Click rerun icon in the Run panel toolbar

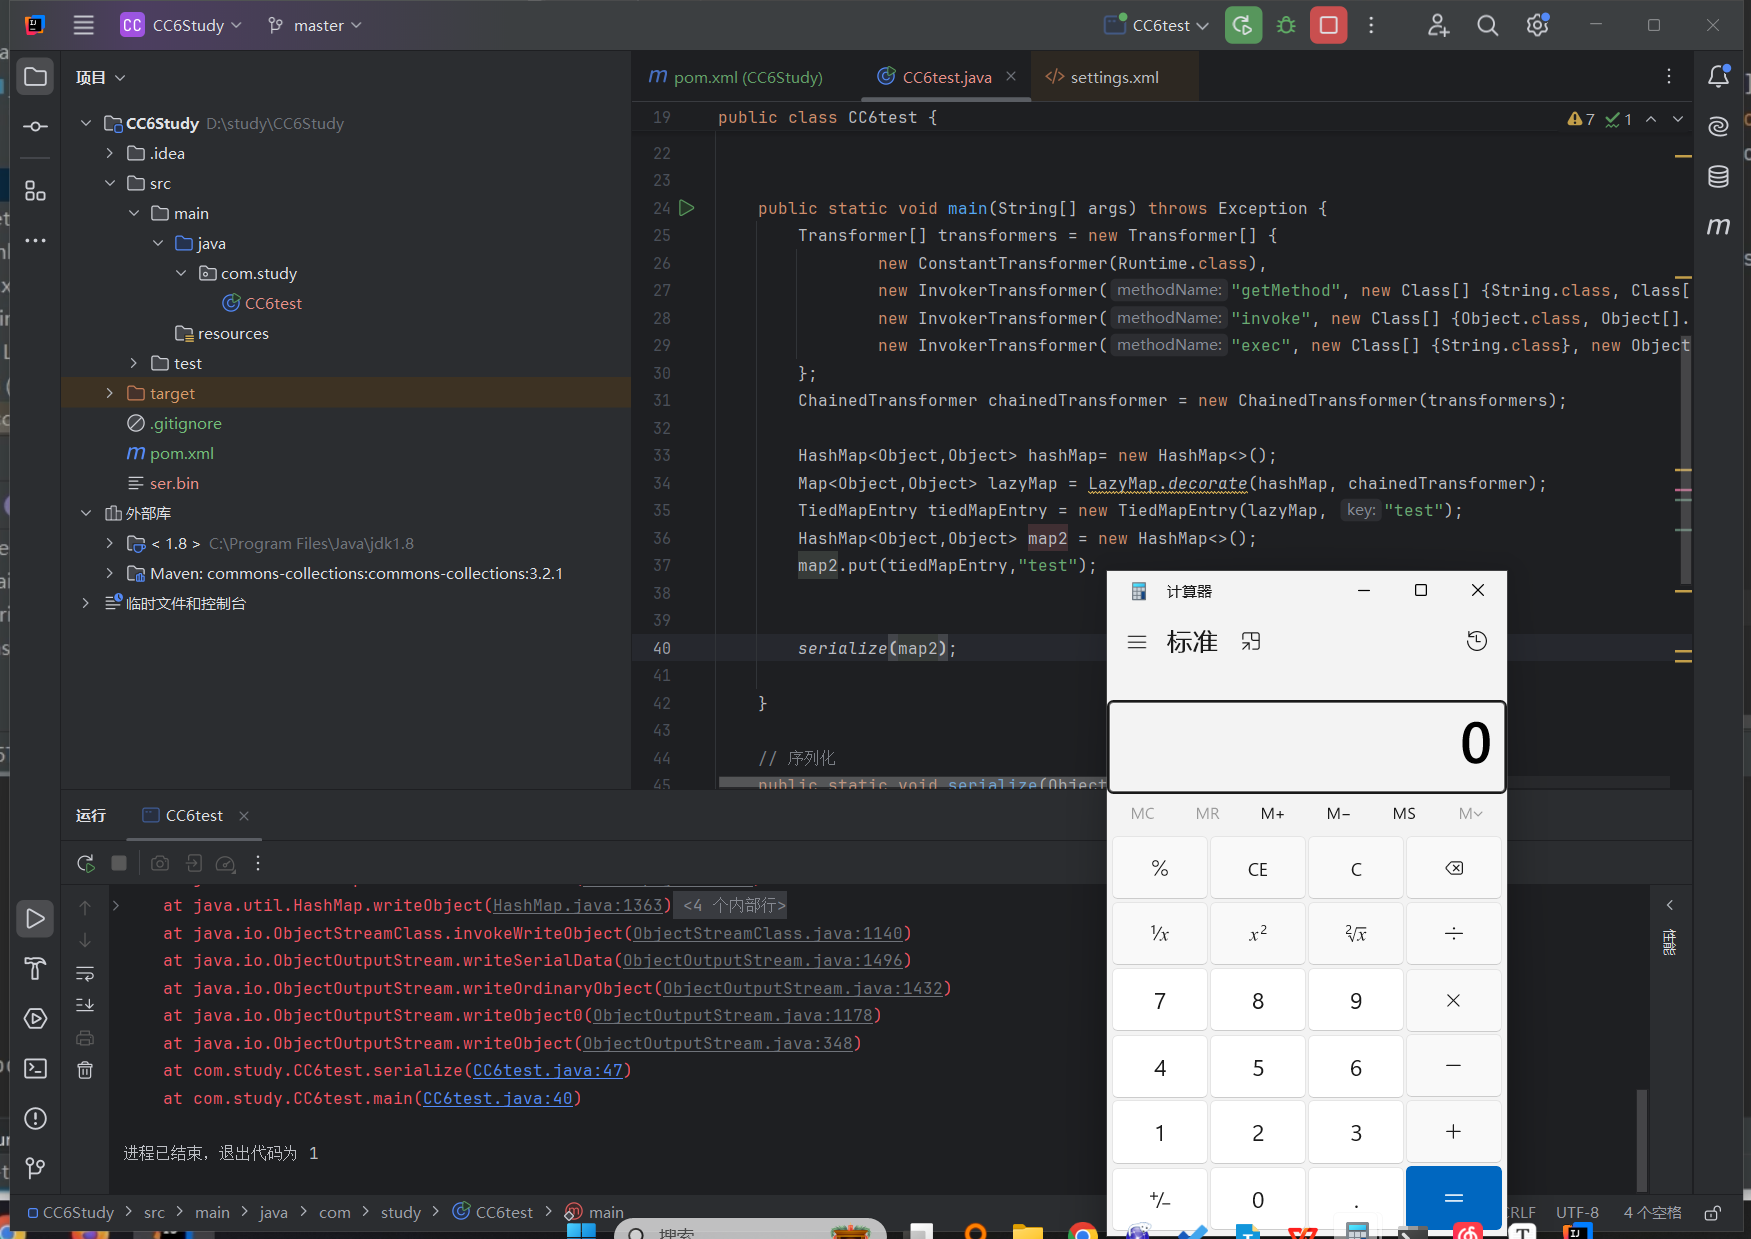[x=85, y=863]
